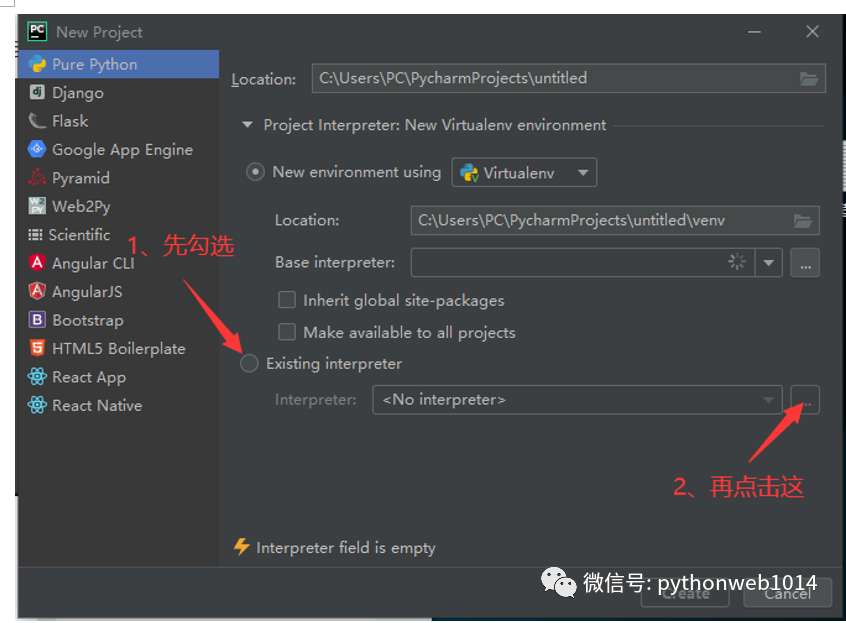Screen dimensions: 846x623
Task: Click the Base interpreter text field
Action: [583, 263]
